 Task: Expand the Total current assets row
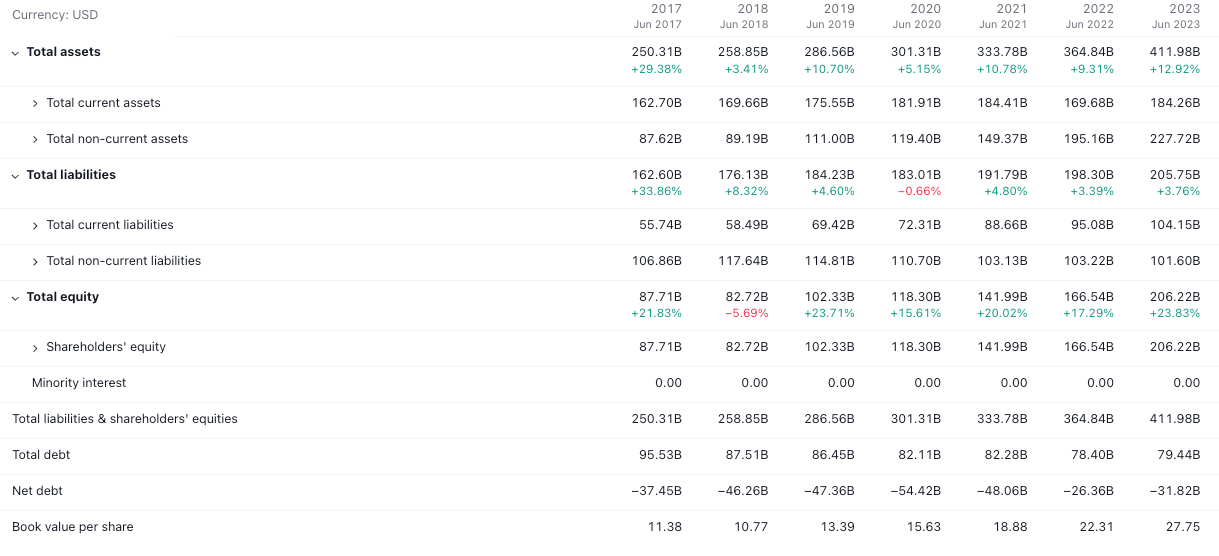pos(35,103)
